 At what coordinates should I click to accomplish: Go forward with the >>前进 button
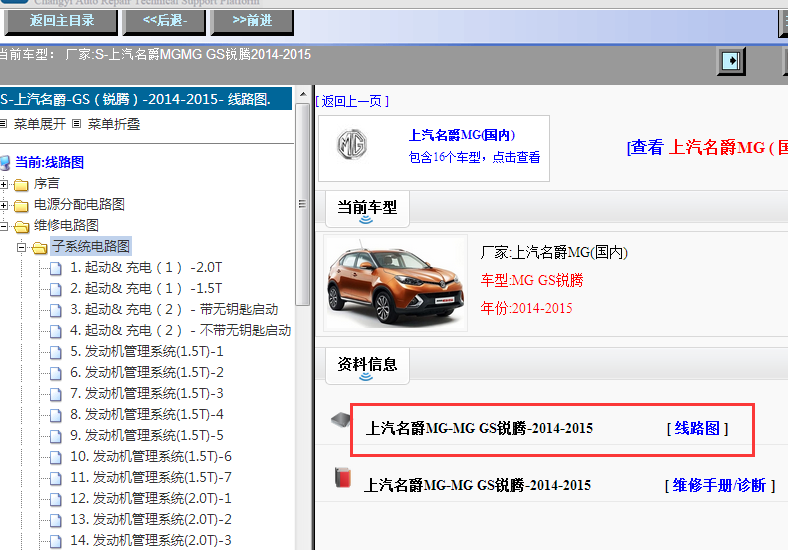(x=252, y=22)
